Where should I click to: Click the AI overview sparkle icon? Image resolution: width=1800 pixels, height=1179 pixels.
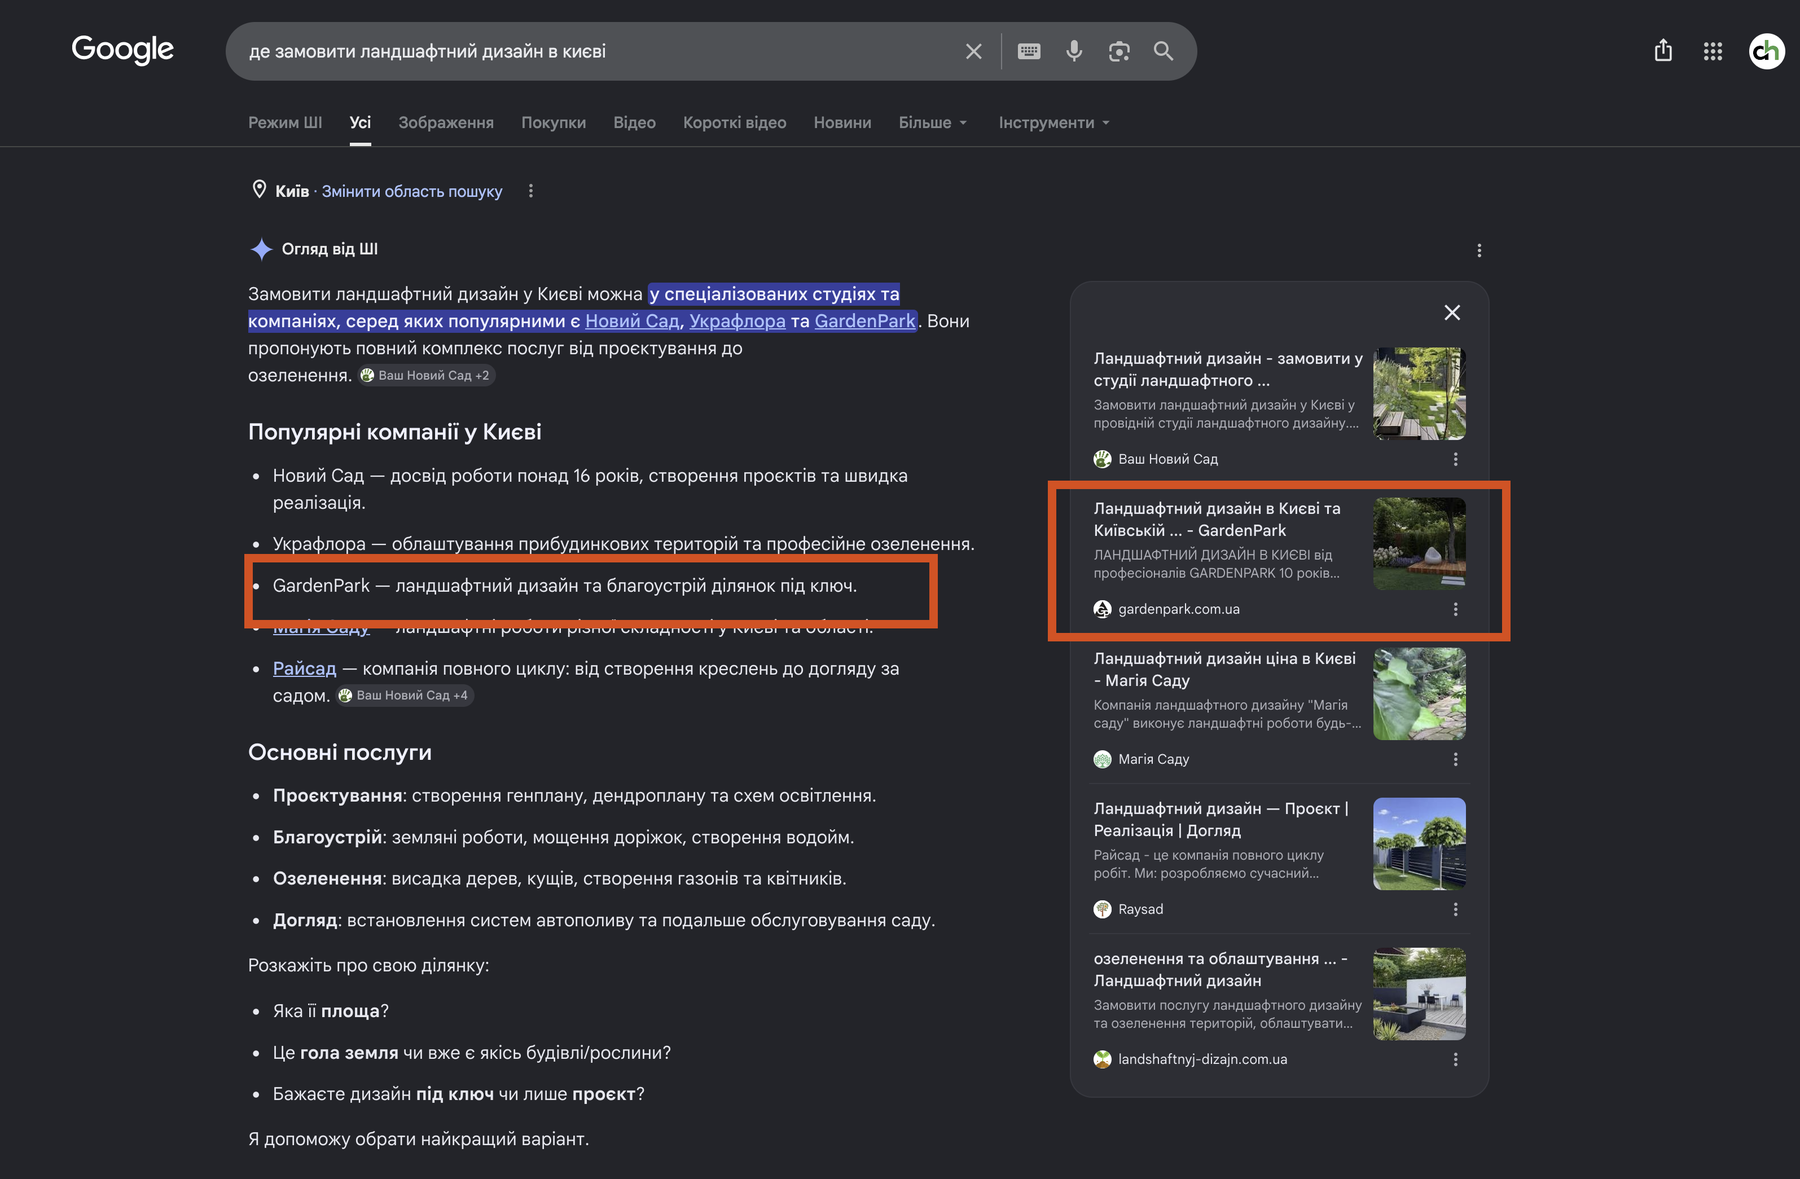point(261,249)
